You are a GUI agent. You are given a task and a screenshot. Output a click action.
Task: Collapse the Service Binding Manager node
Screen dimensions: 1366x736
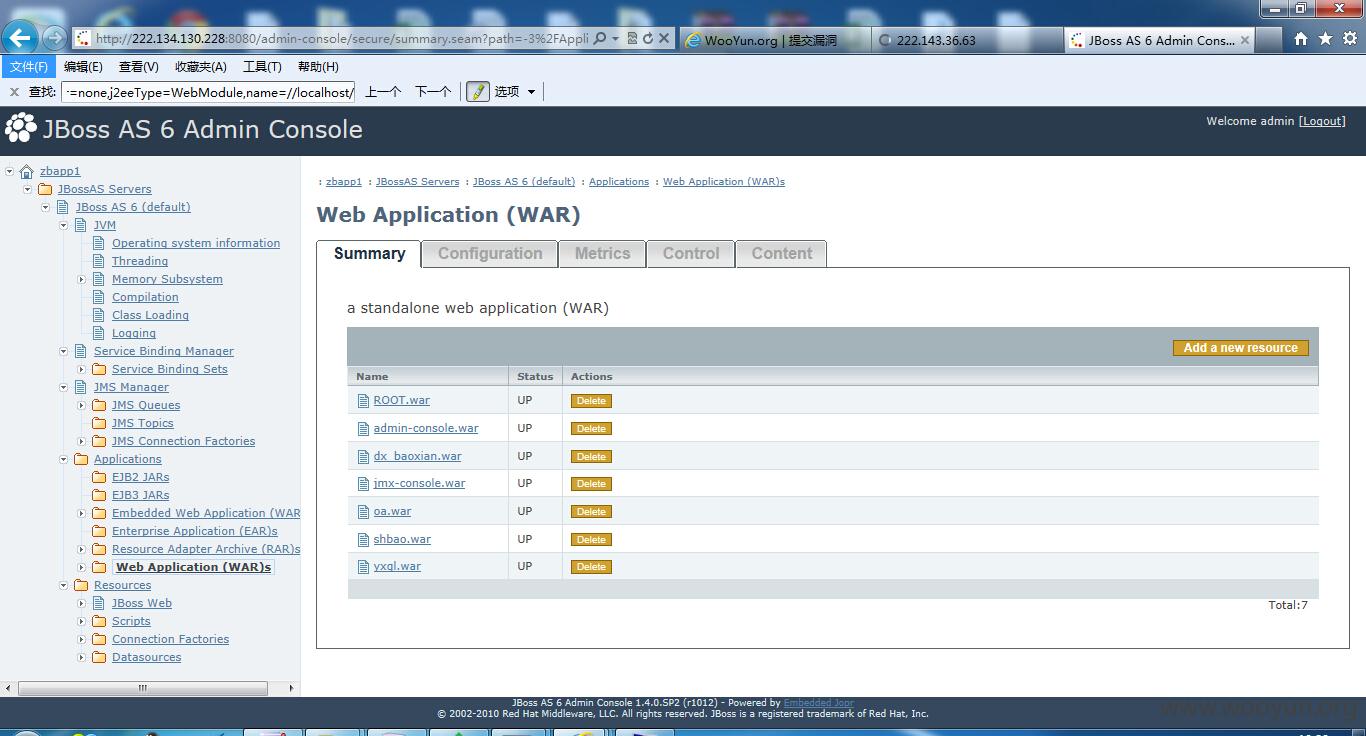(x=64, y=351)
